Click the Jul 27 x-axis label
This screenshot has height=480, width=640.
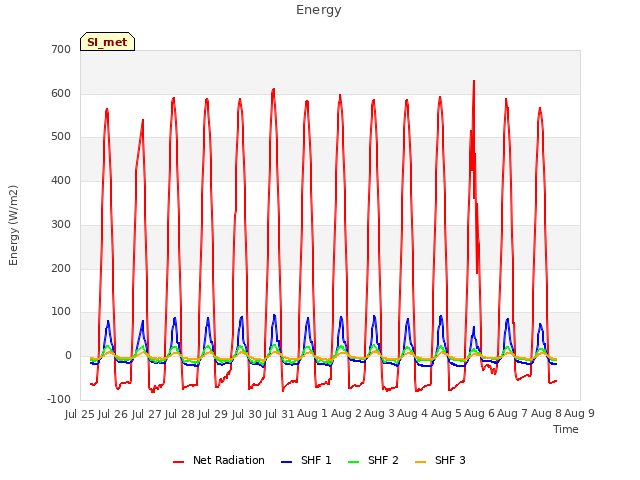click(x=147, y=414)
